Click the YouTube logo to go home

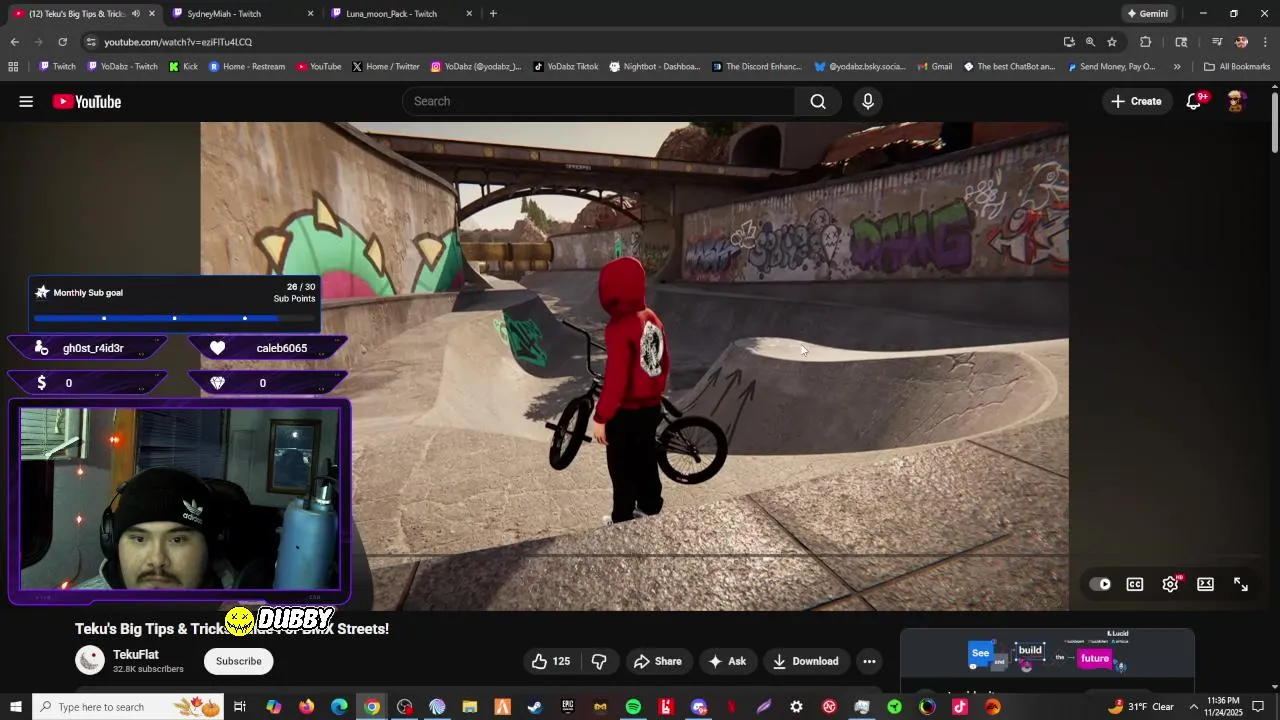[87, 101]
